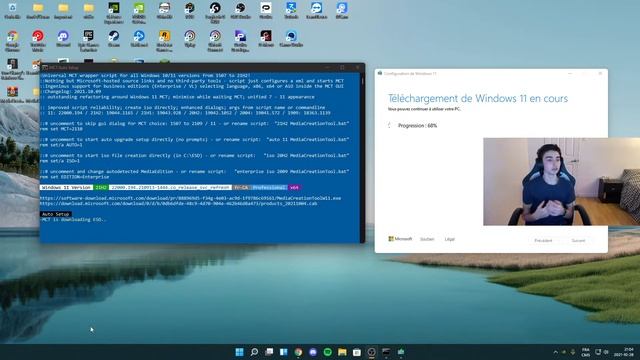Image resolution: width=640 pixels, height=360 pixels.
Task: Open Steam desktop shortcut
Action: 114,39
